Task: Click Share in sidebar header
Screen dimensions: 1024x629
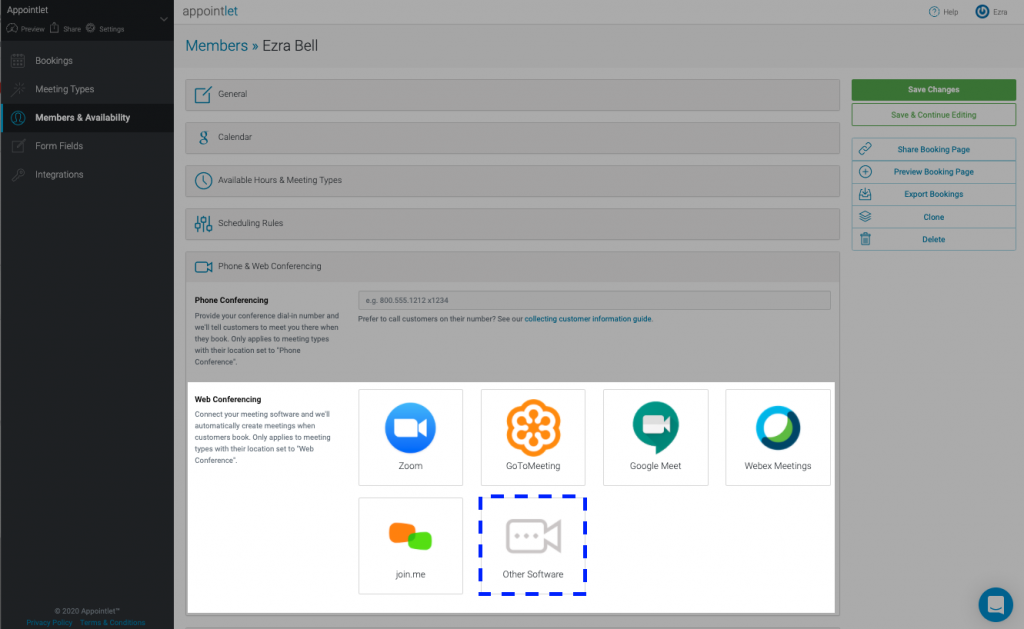Action: point(65,29)
